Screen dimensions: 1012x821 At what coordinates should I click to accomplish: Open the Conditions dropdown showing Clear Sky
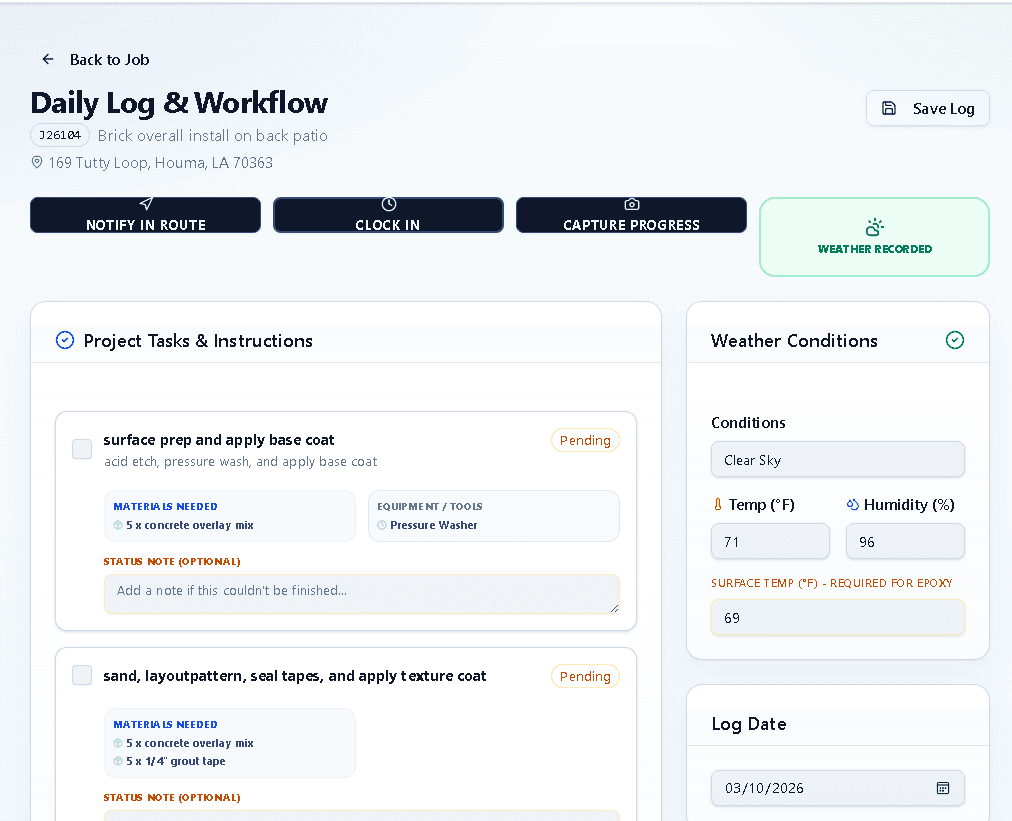point(837,459)
